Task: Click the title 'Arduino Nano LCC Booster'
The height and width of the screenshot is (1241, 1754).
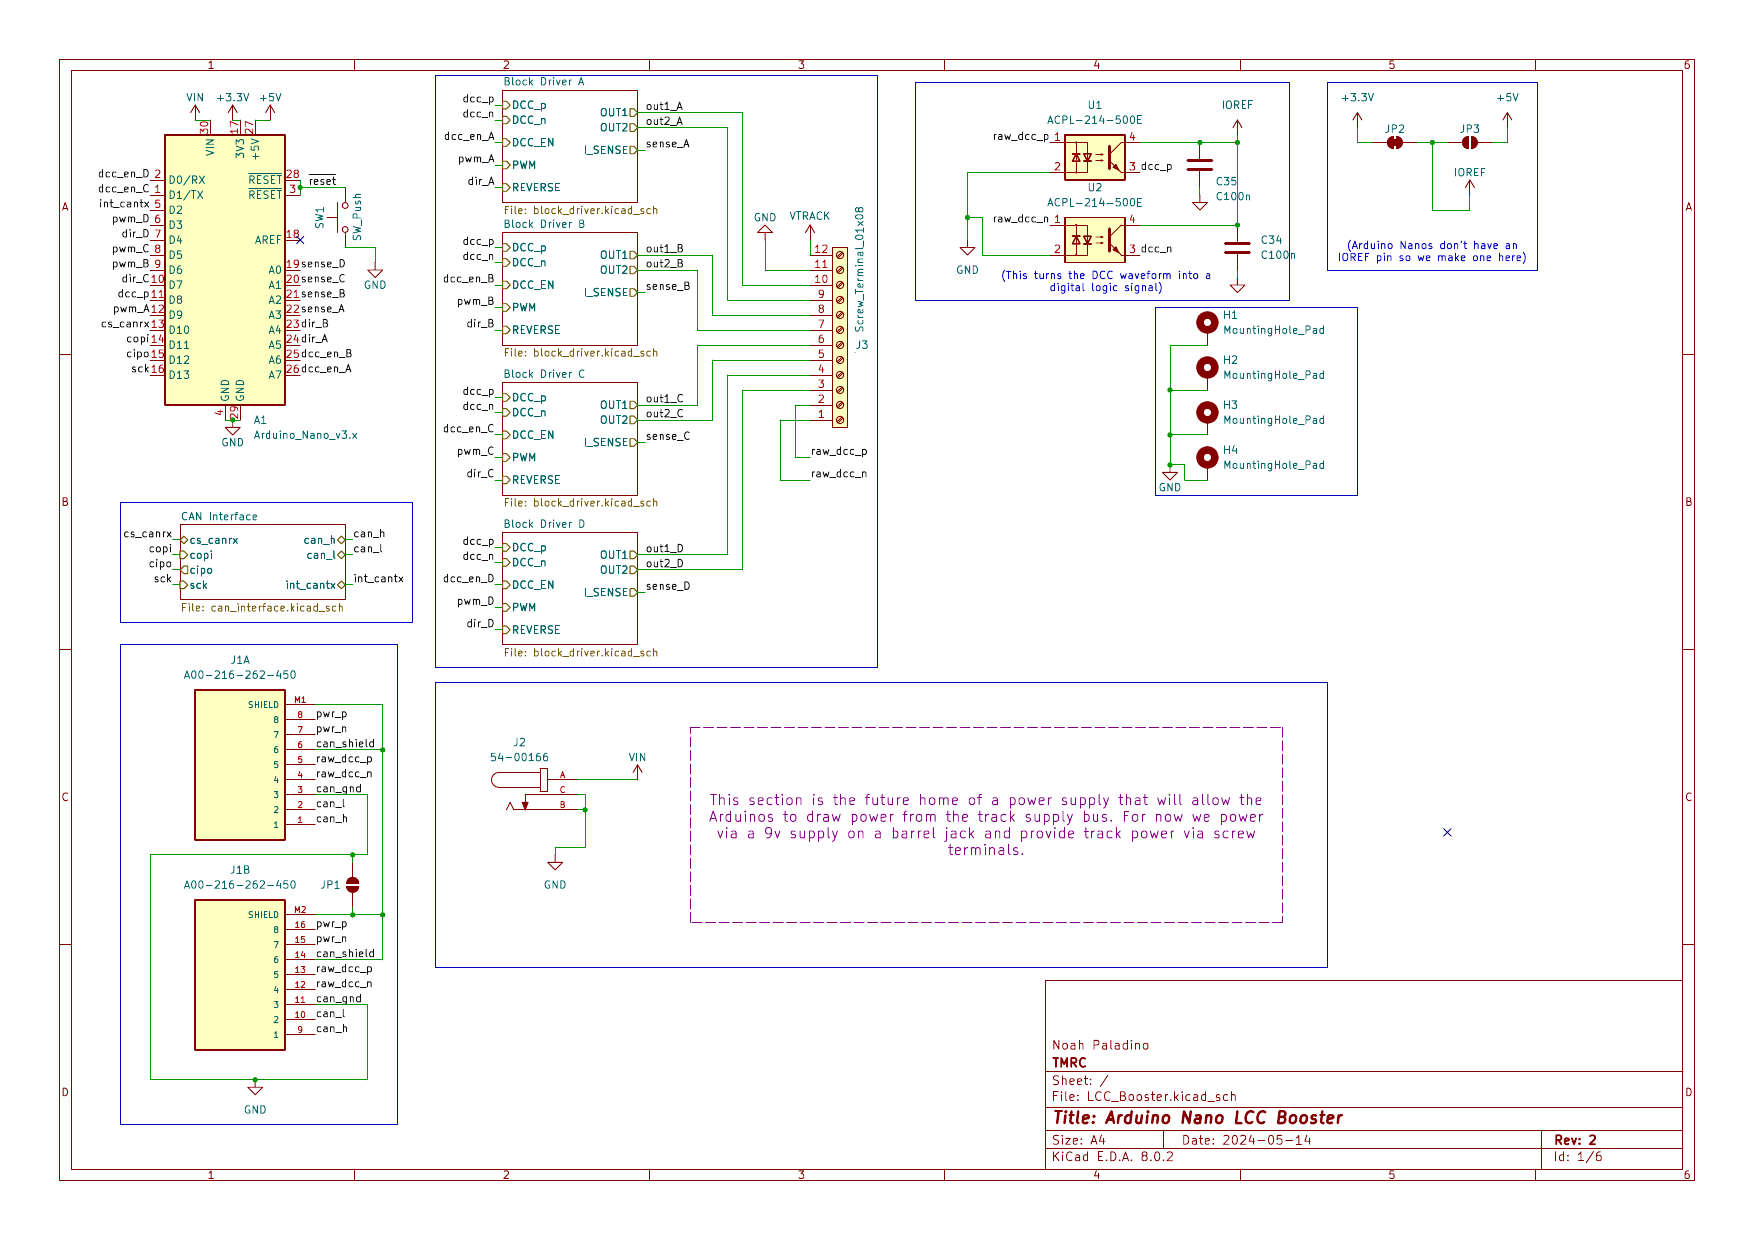Action: (1198, 1118)
